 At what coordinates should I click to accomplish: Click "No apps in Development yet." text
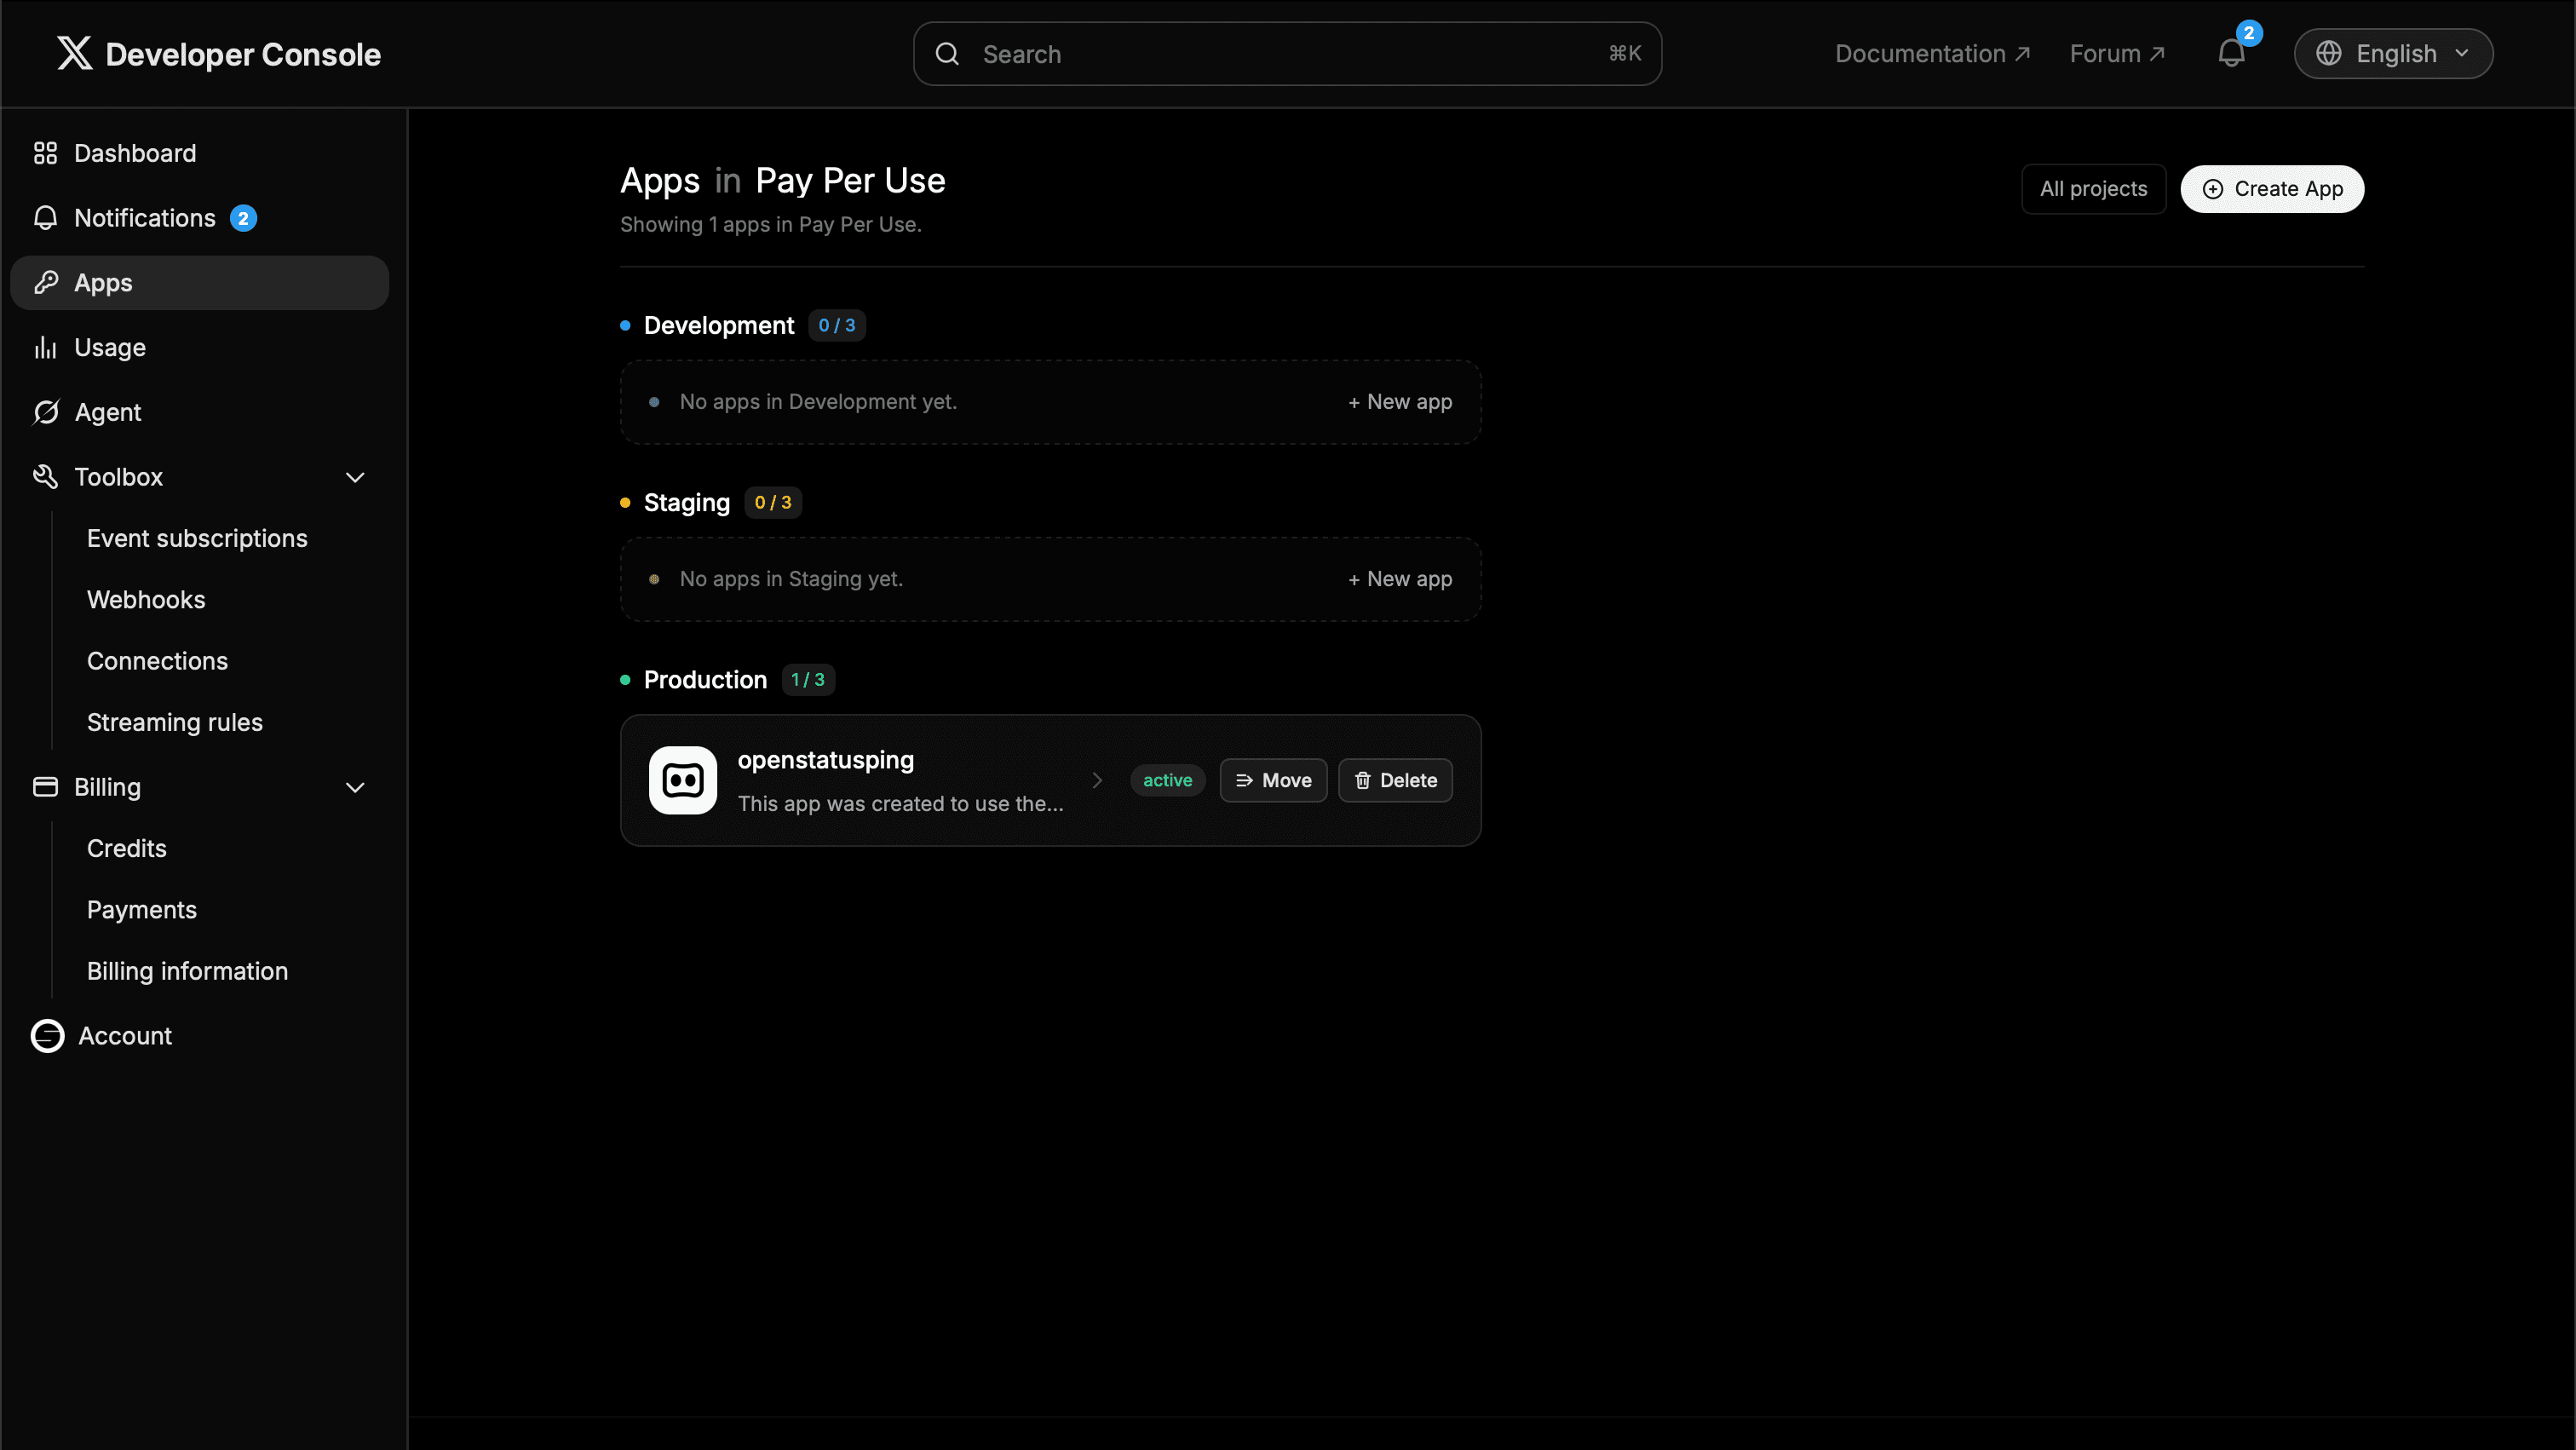pyautogui.click(x=819, y=402)
